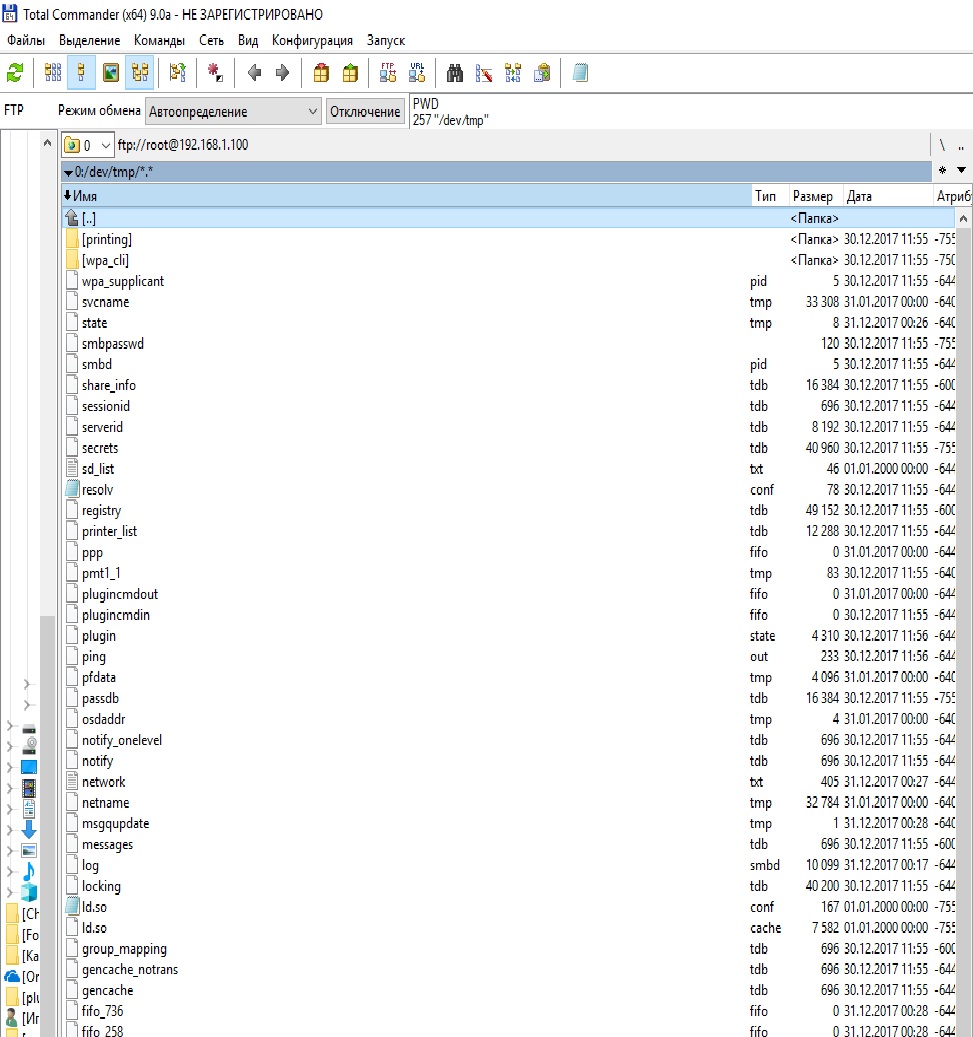Screen dimensions: 973x1037
Task: Open the drive selection dropdown showing 0
Action: point(87,145)
